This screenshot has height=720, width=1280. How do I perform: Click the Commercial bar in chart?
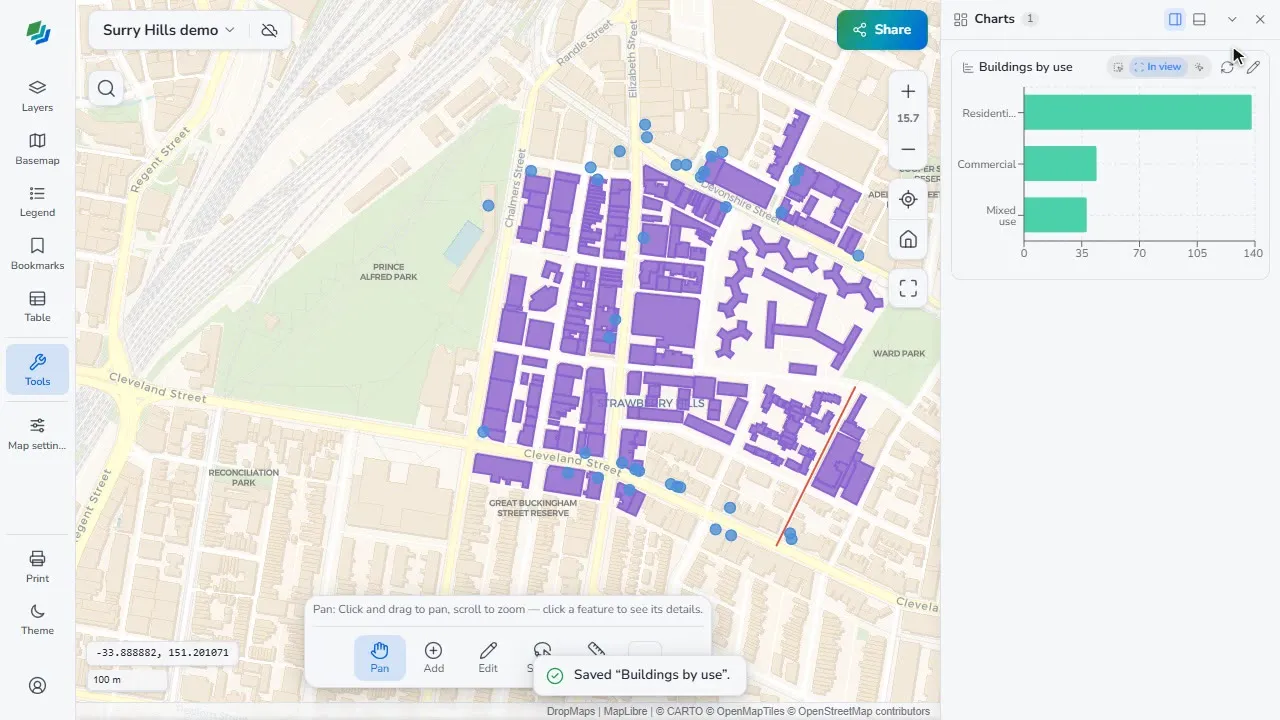[1060, 164]
